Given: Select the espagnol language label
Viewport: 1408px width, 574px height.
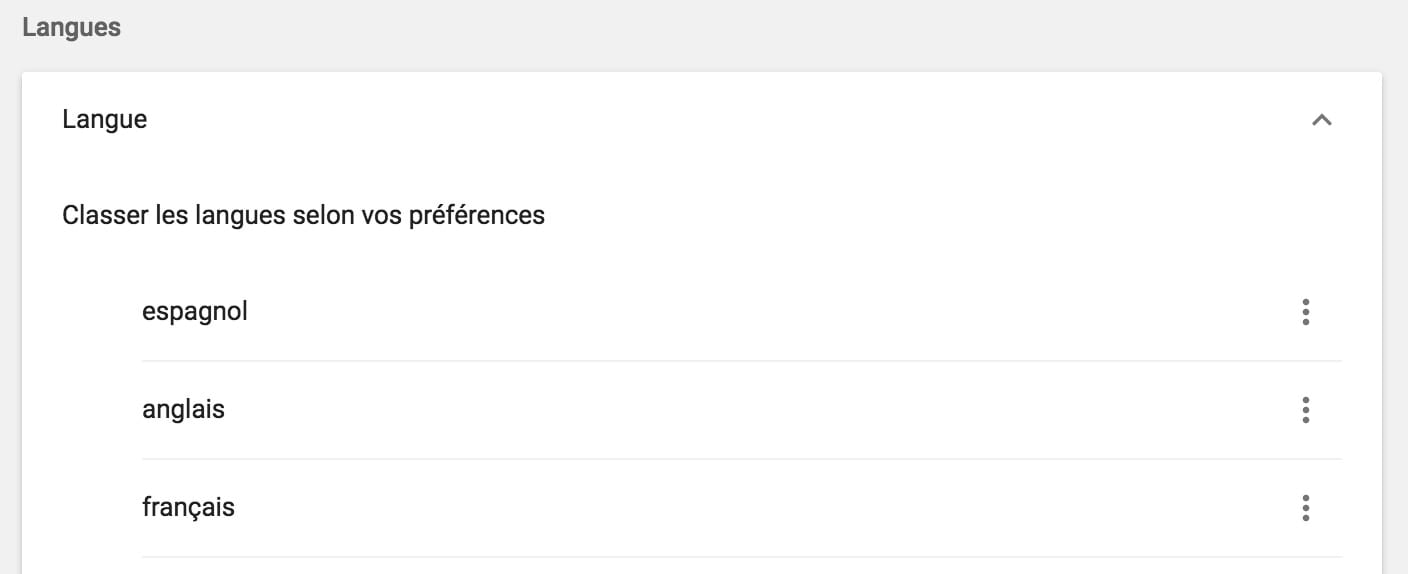Looking at the screenshot, I should [195, 312].
